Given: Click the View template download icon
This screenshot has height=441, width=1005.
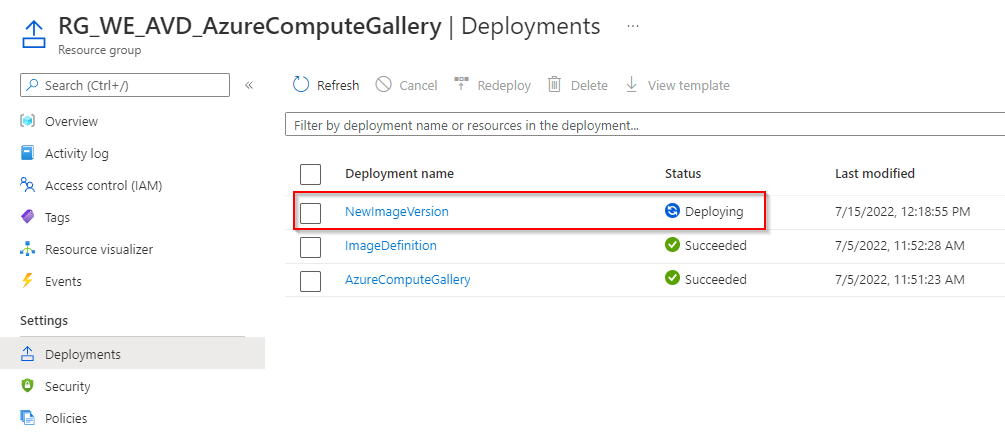Looking at the screenshot, I should point(631,85).
